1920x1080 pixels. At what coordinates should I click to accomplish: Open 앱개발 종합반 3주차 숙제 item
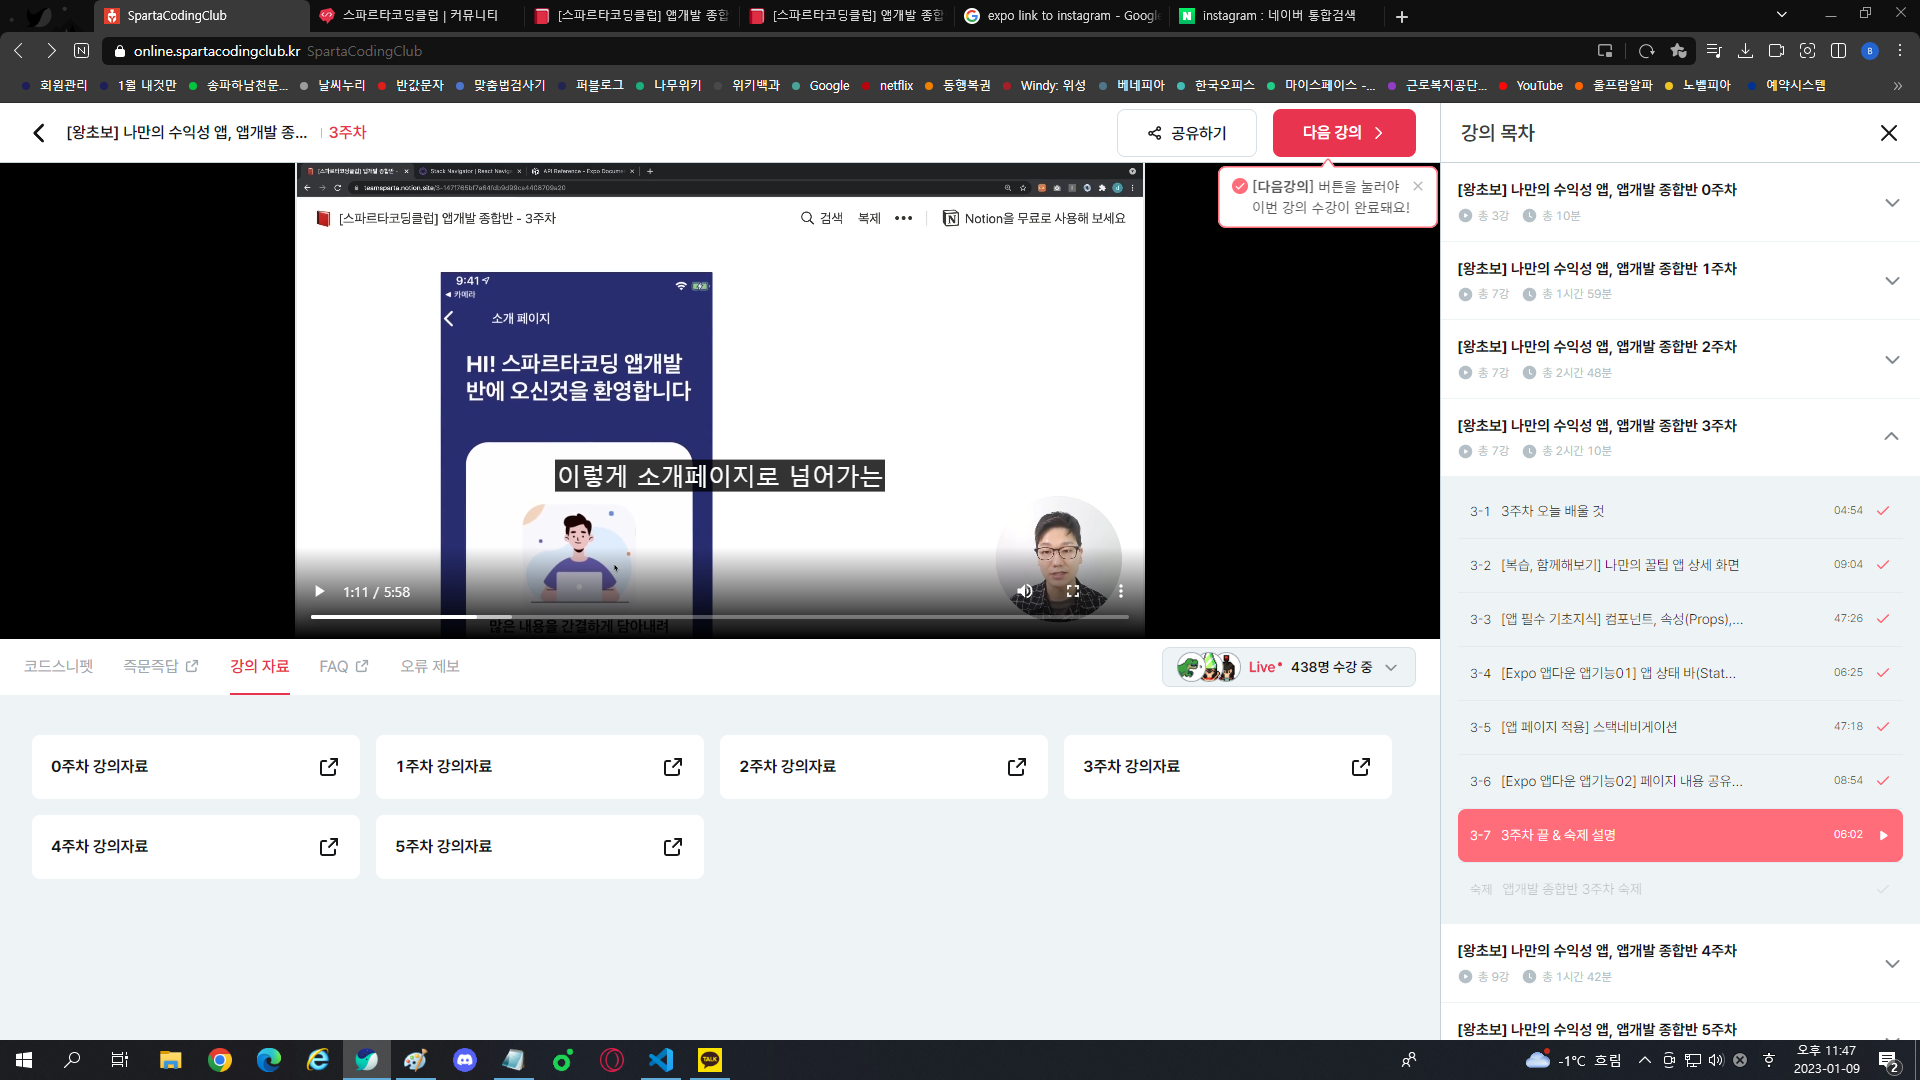click(1680, 889)
